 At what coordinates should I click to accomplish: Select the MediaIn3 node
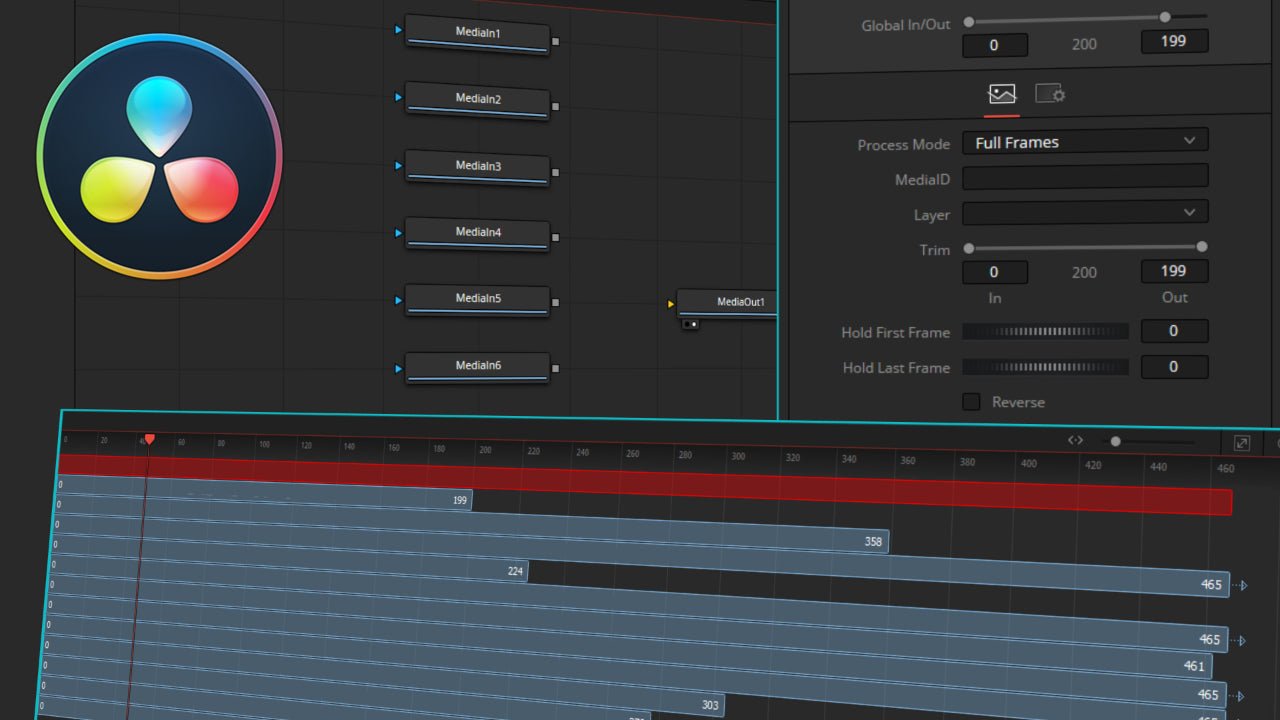(x=477, y=168)
